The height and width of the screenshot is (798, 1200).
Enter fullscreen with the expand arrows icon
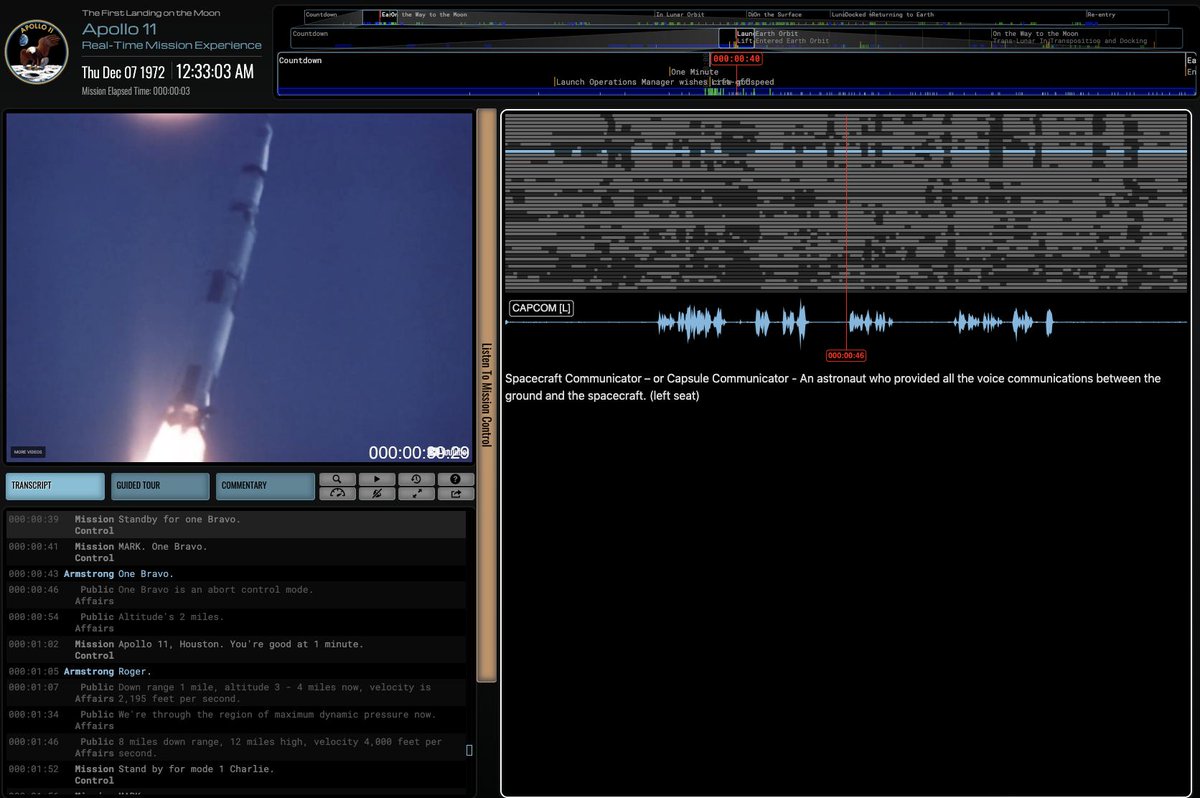[x=416, y=493]
